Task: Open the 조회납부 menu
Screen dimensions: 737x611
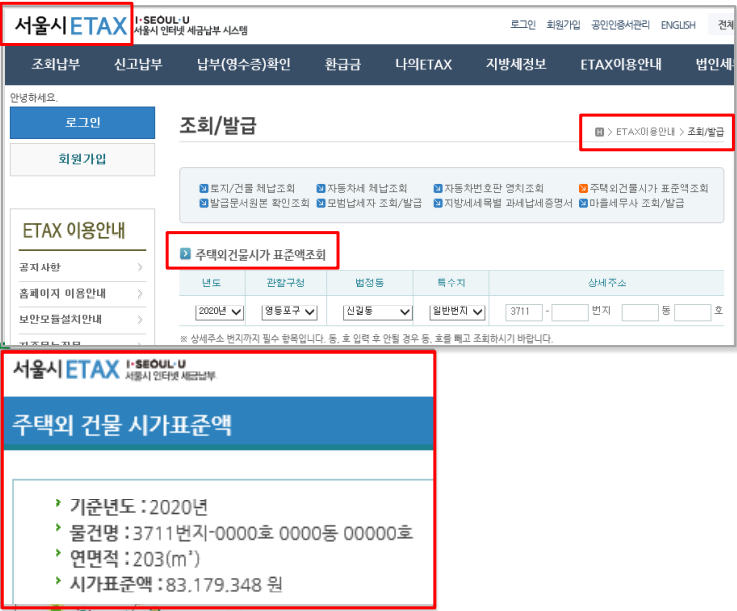Action: point(56,64)
